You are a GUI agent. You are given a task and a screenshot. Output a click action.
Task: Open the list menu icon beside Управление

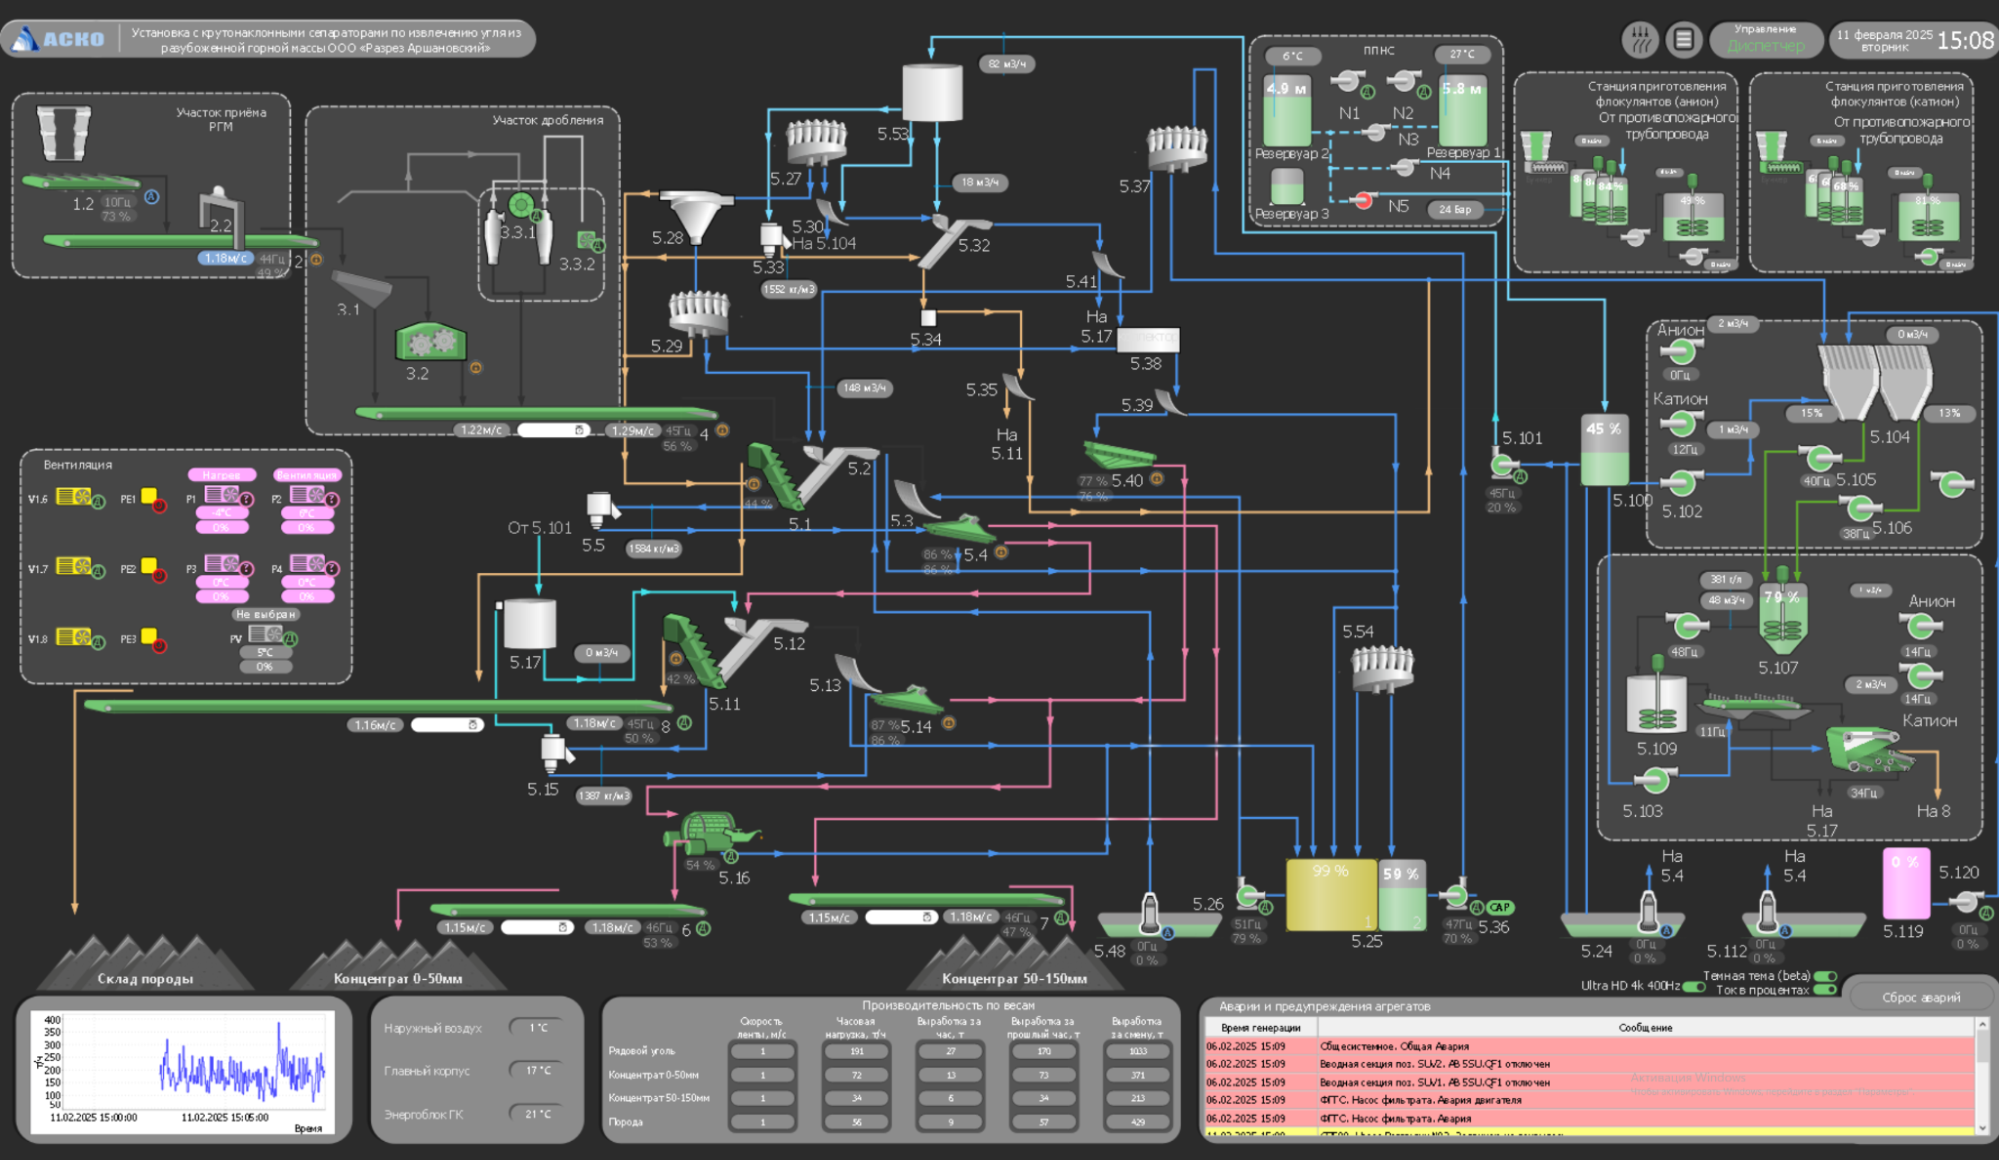1684,40
